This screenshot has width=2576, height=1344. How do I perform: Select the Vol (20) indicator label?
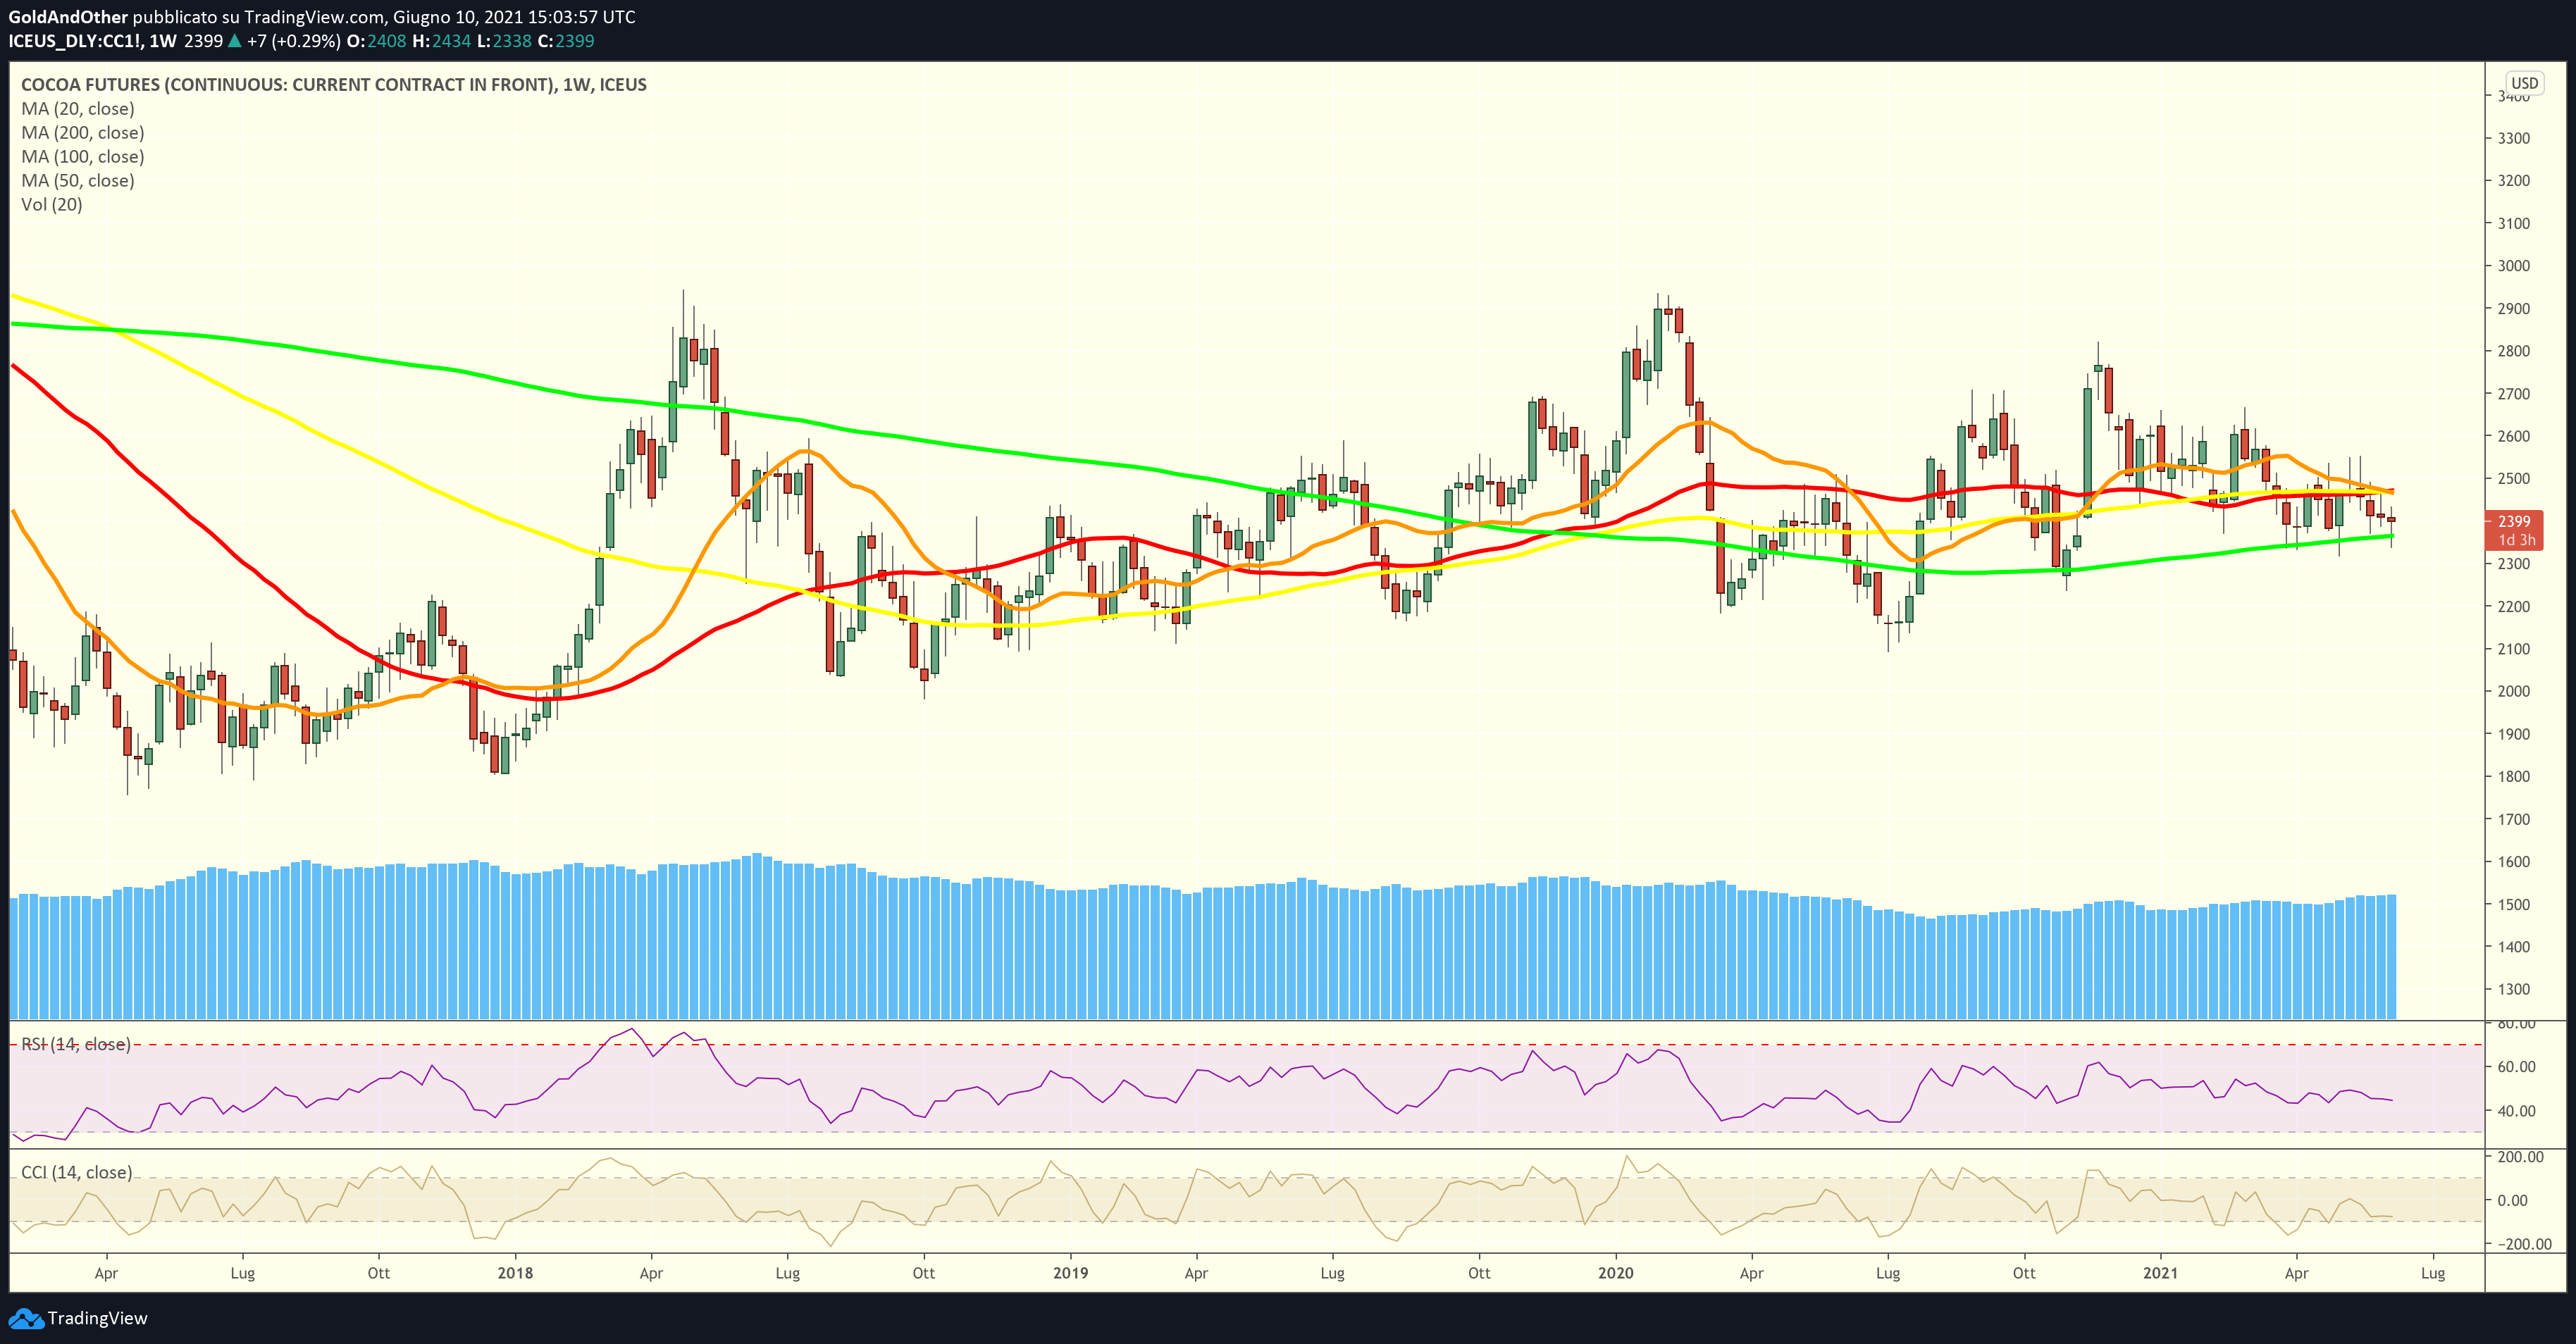52,205
